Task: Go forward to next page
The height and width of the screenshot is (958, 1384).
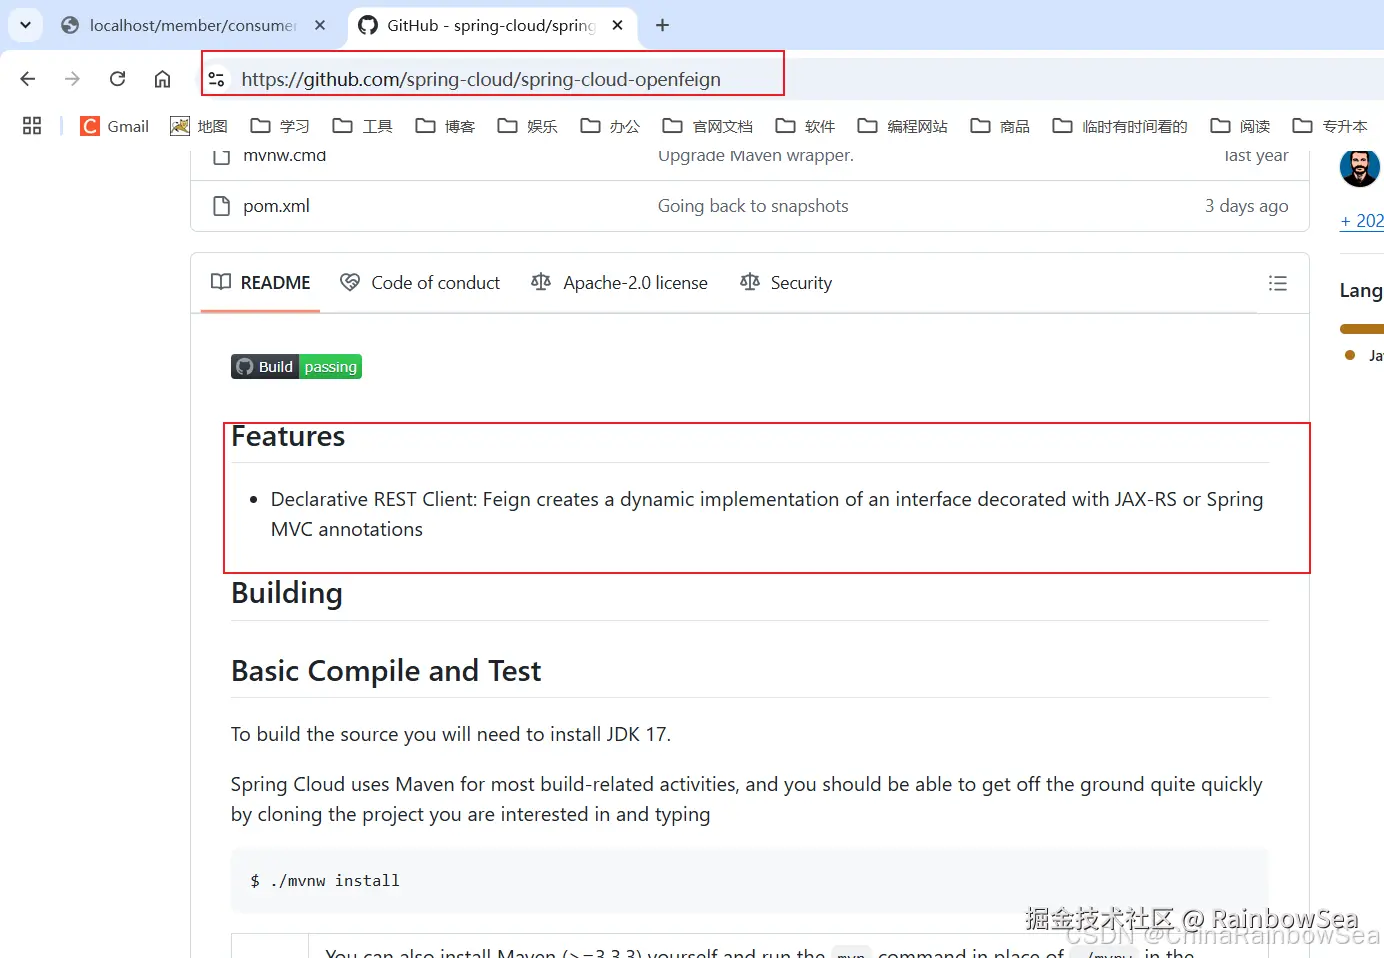Action: (72, 79)
